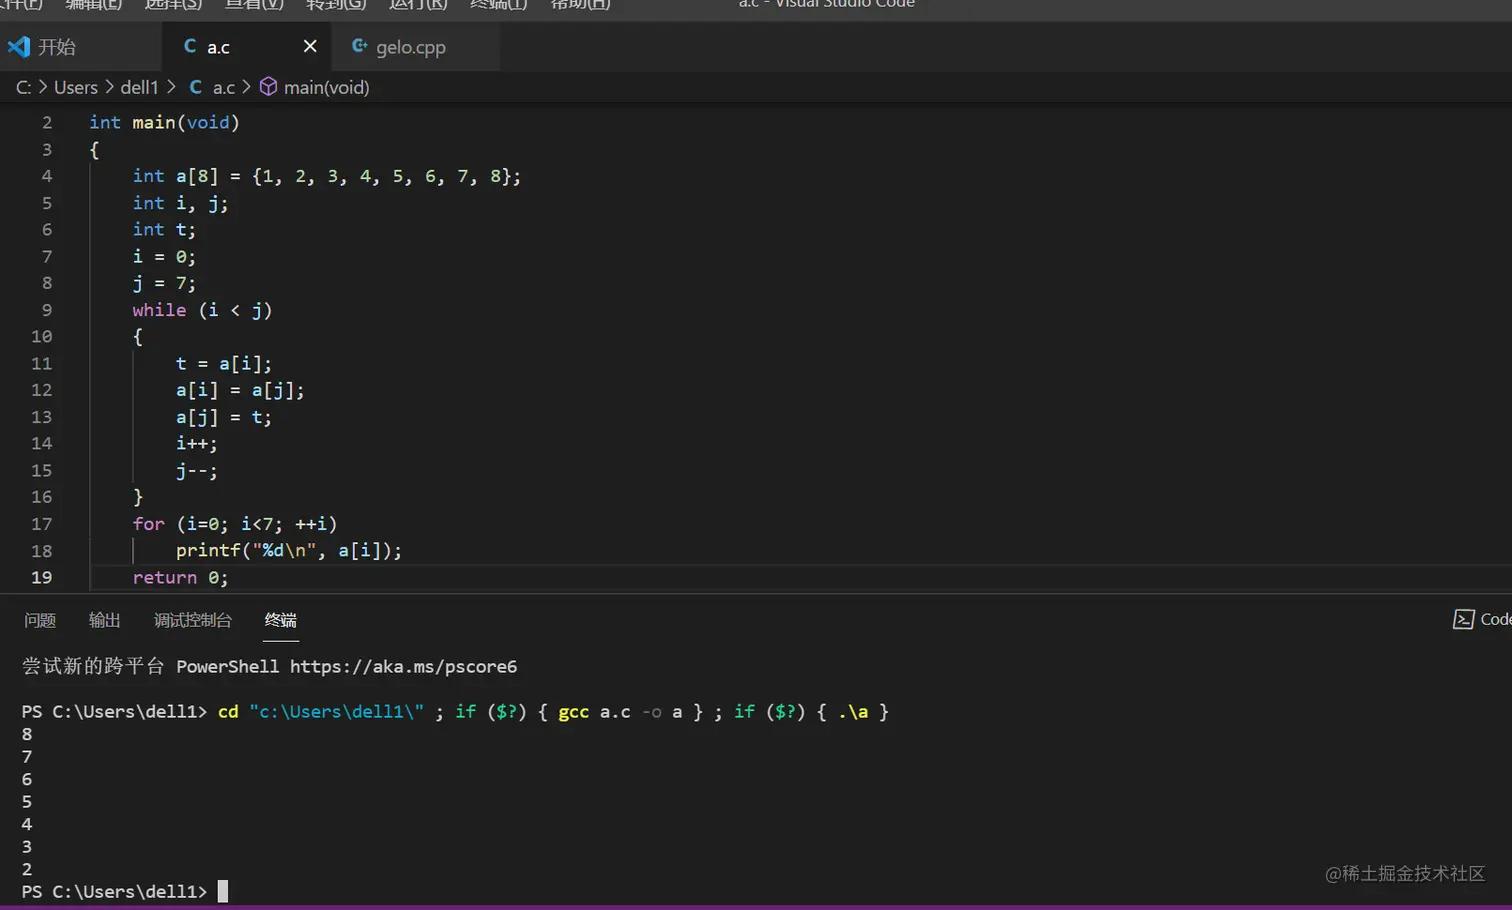This screenshot has height=910, width=1512.
Task: Open the 调试控制台 panel tab
Action: click(193, 621)
